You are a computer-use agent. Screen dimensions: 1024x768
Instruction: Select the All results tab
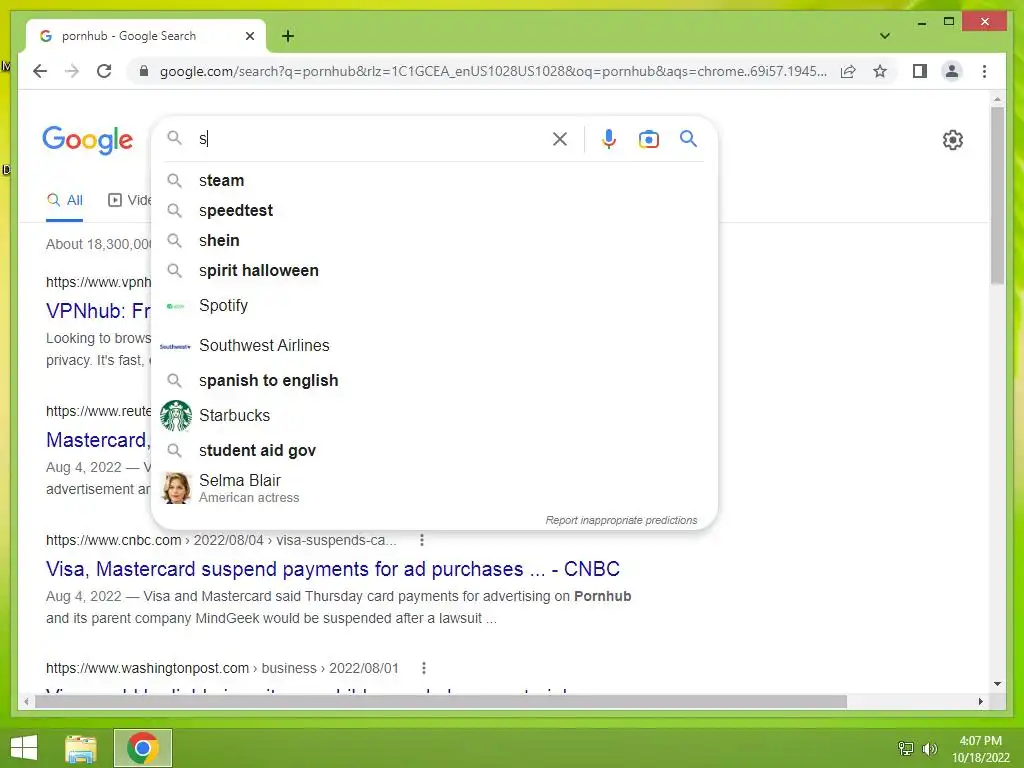65,200
